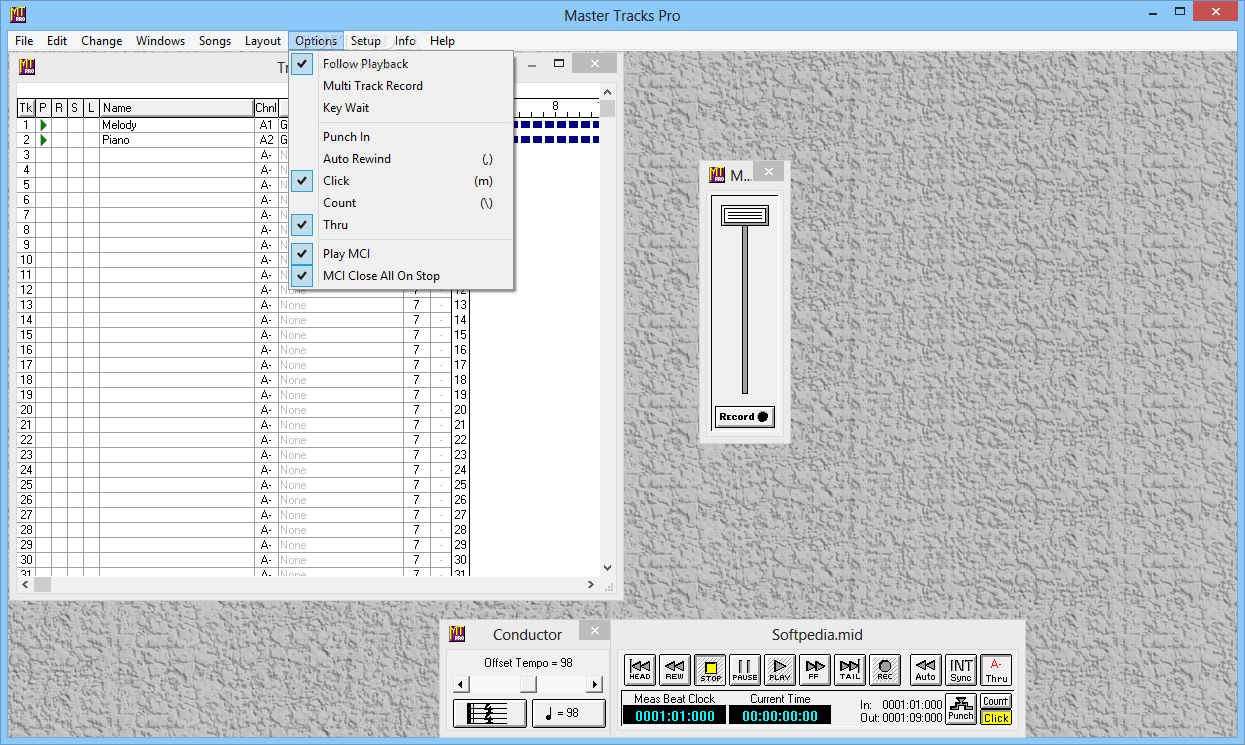Viewport: 1245px width, 745px height.
Task: Click the mixer window MT Pro icon
Action: (x=716, y=175)
